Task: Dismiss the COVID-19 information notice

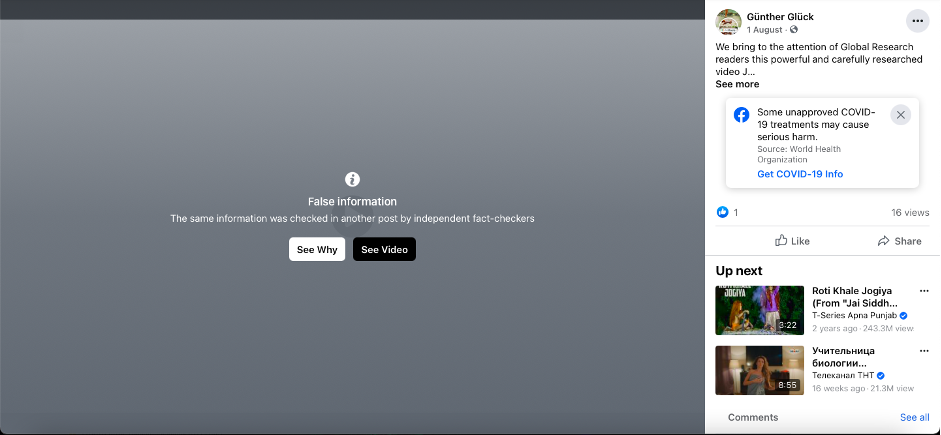Action: click(x=900, y=115)
